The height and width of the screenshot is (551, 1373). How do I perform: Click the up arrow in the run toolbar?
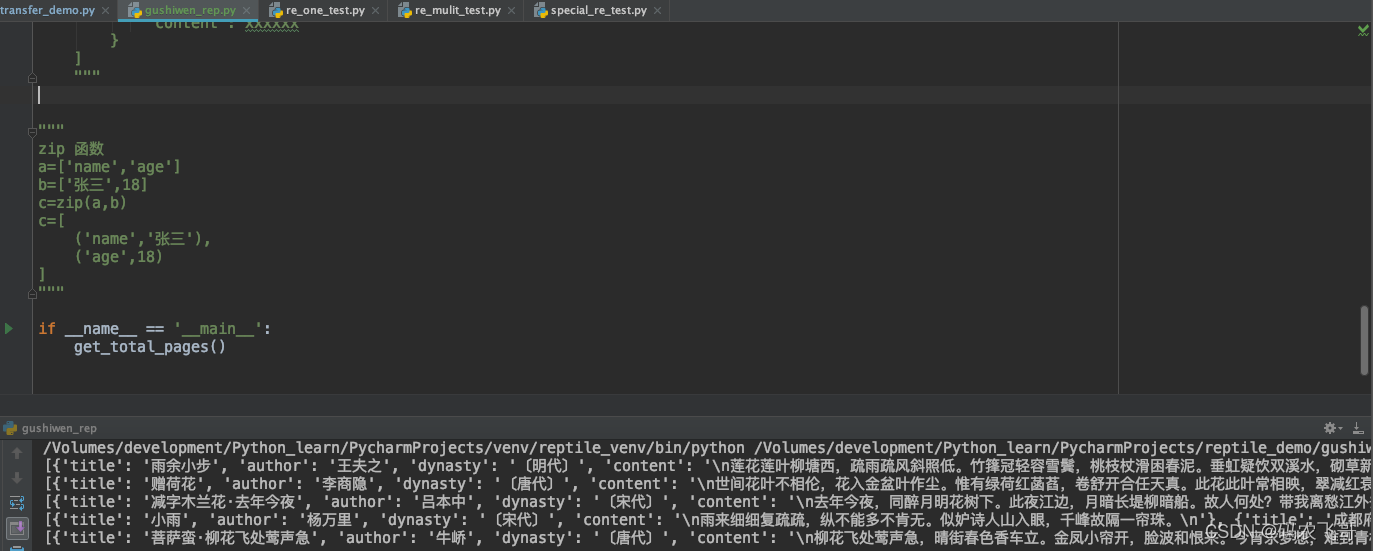pyautogui.click(x=17, y=453)
